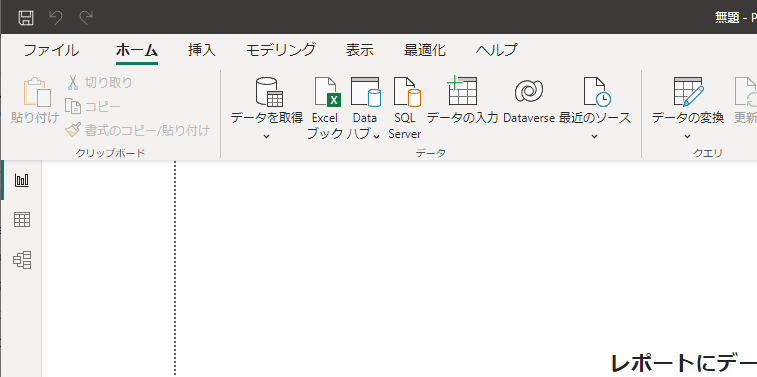Viewport: 757px width, 377px height.
Task: Click the Redo arrow icon
Action: coord(86,18)
